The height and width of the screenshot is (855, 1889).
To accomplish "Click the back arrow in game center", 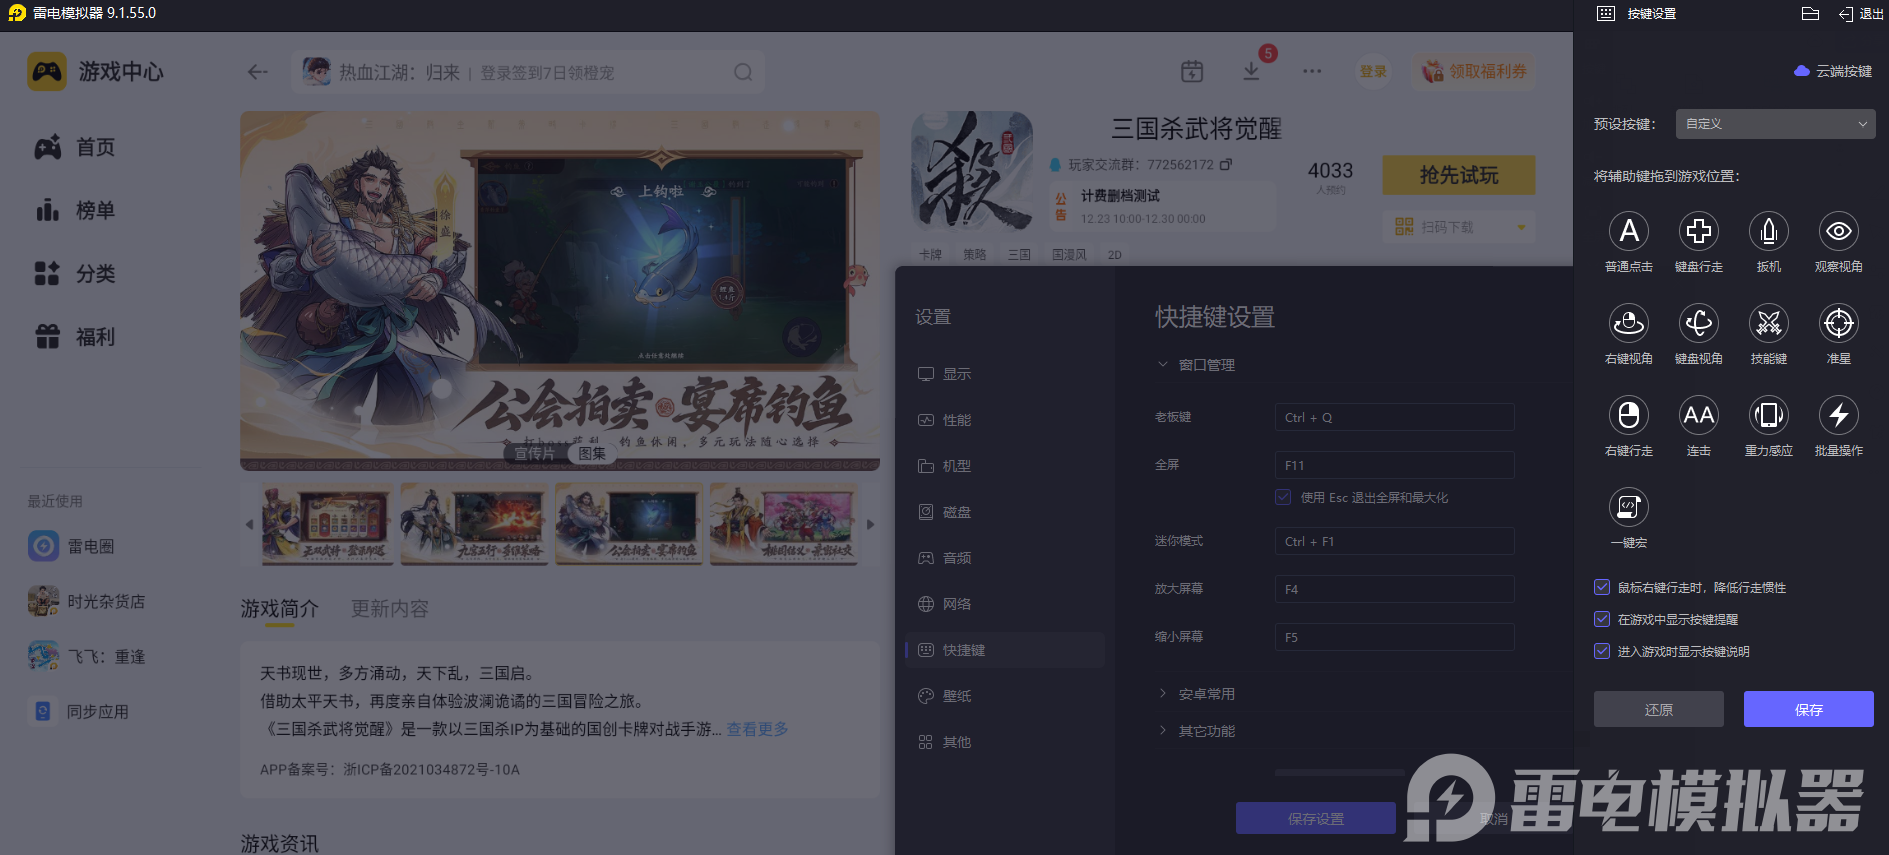I will (x=257, y=72).
